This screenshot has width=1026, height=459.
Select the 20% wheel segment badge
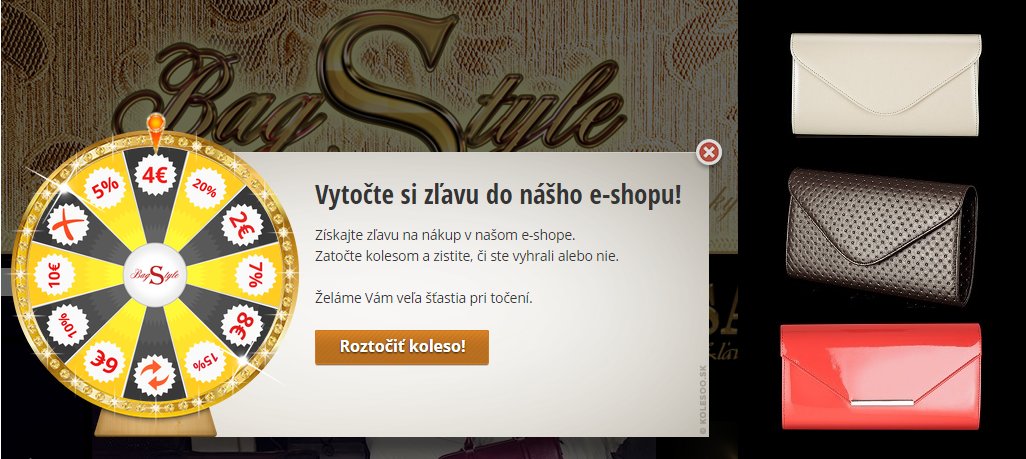click(x=205, y=189)
